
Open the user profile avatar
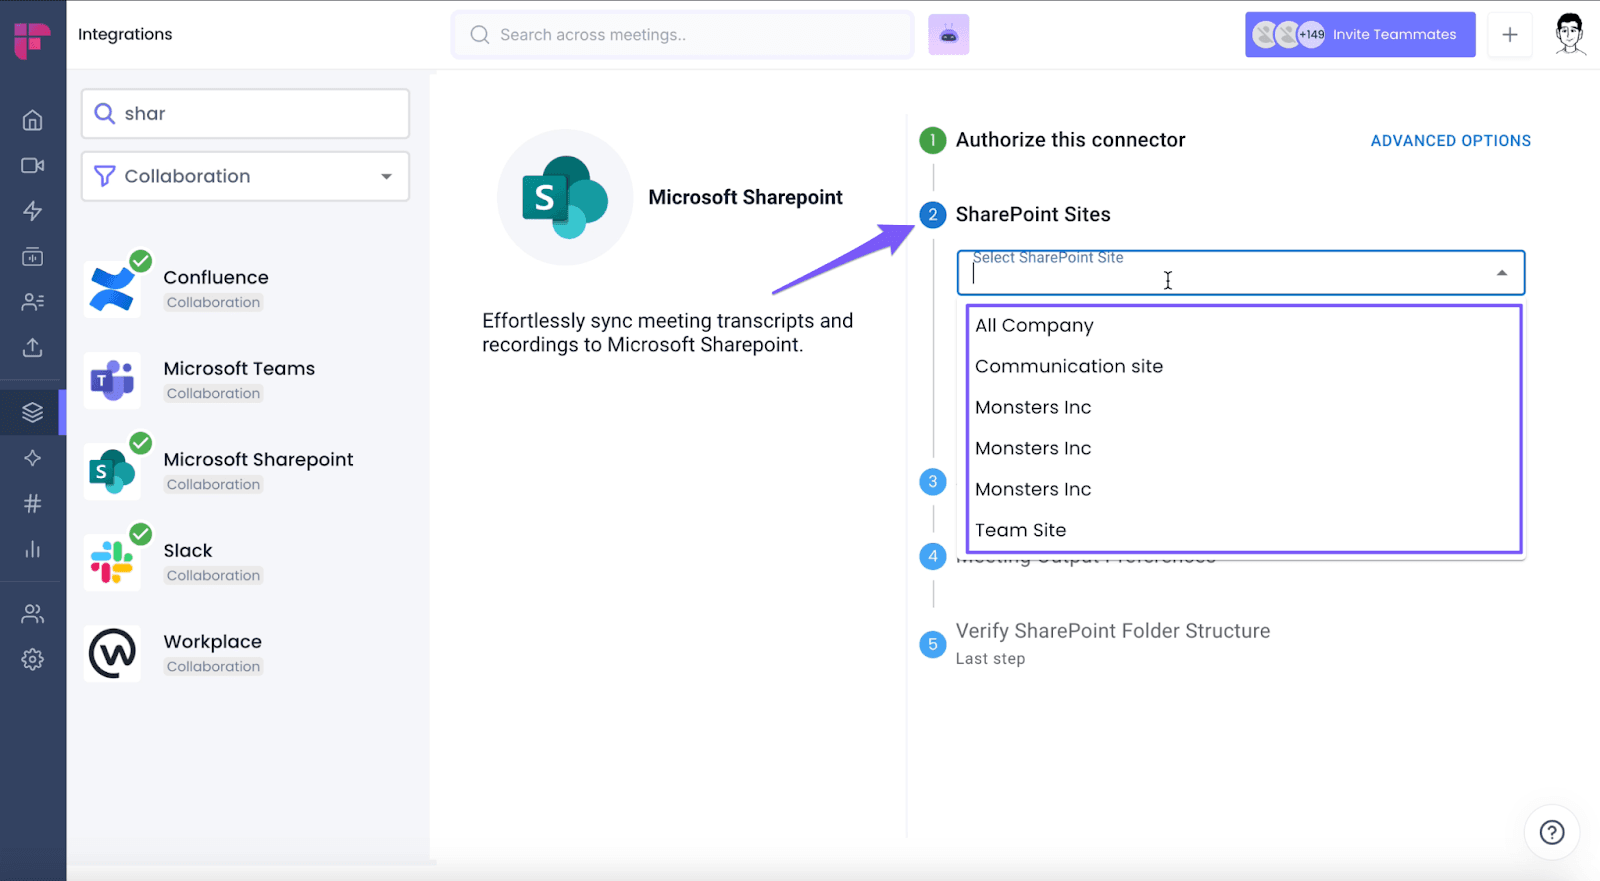click(x=1570, y=34)
